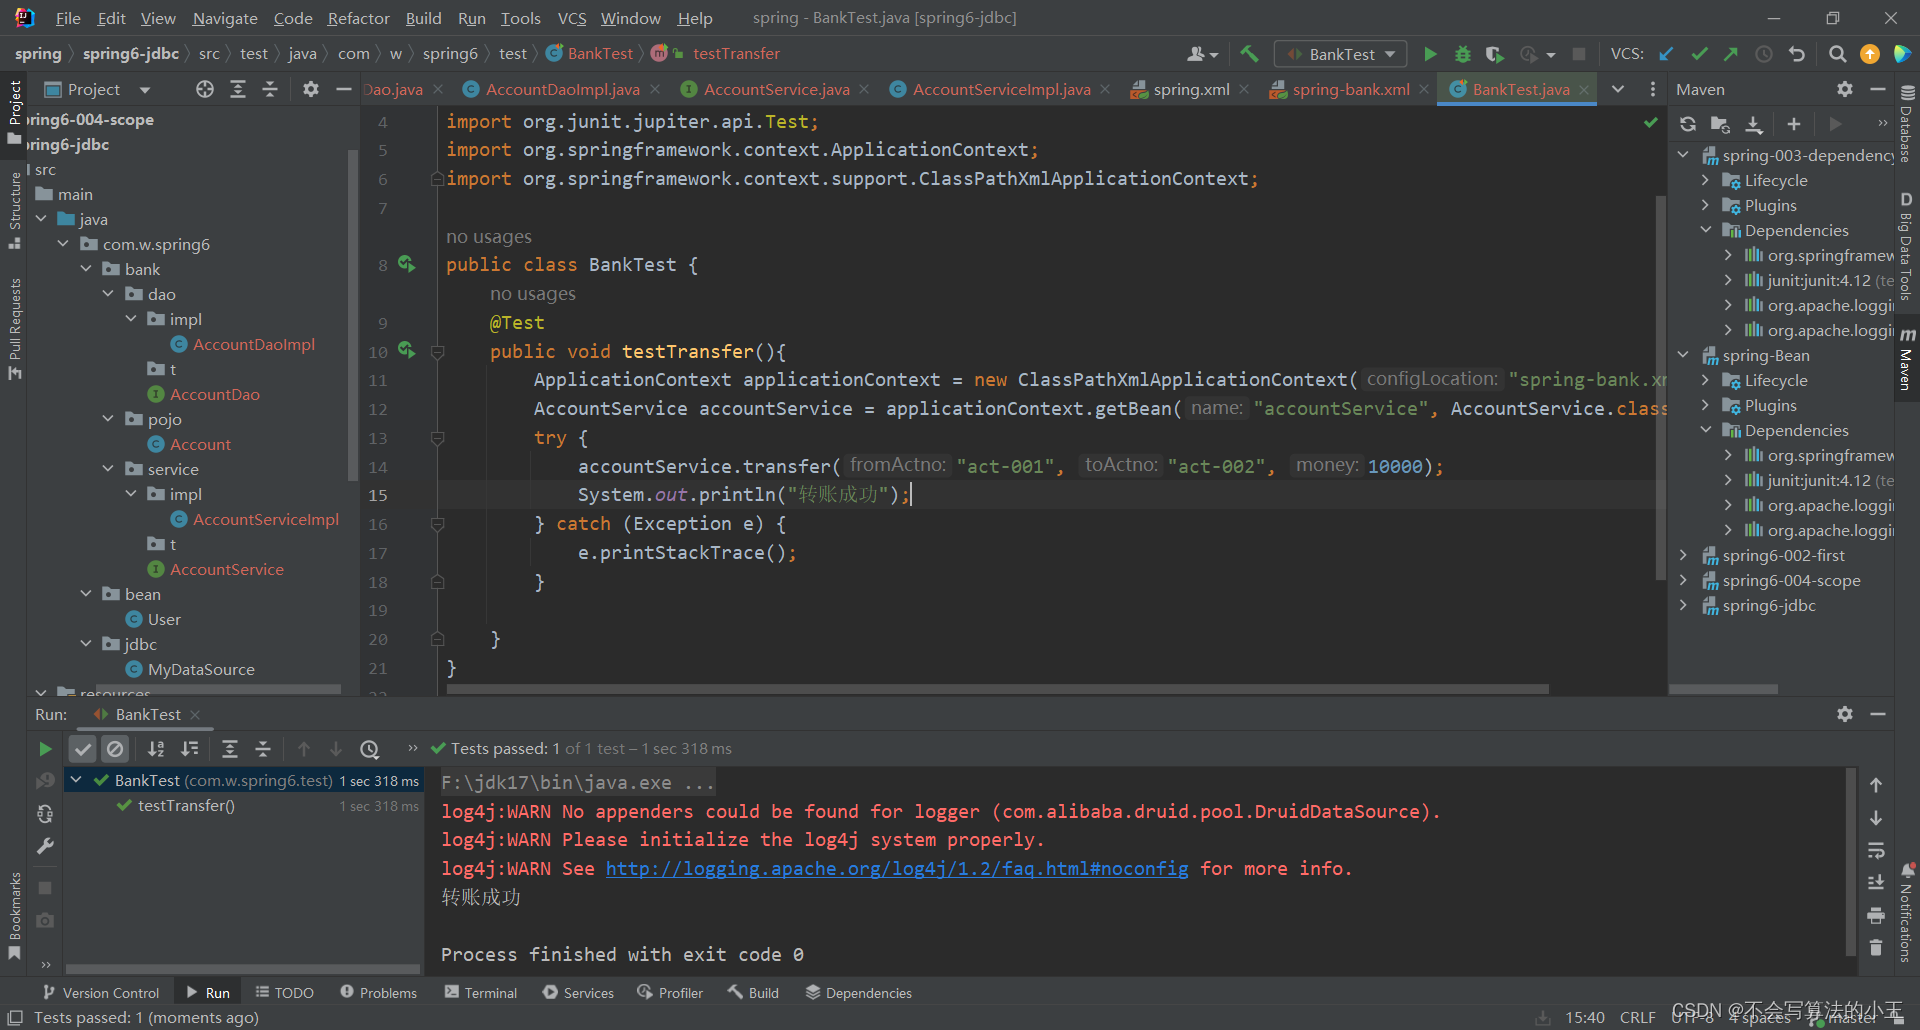
Task: Open the log4j faq hyperlink in console
Action: pos(897,869)
